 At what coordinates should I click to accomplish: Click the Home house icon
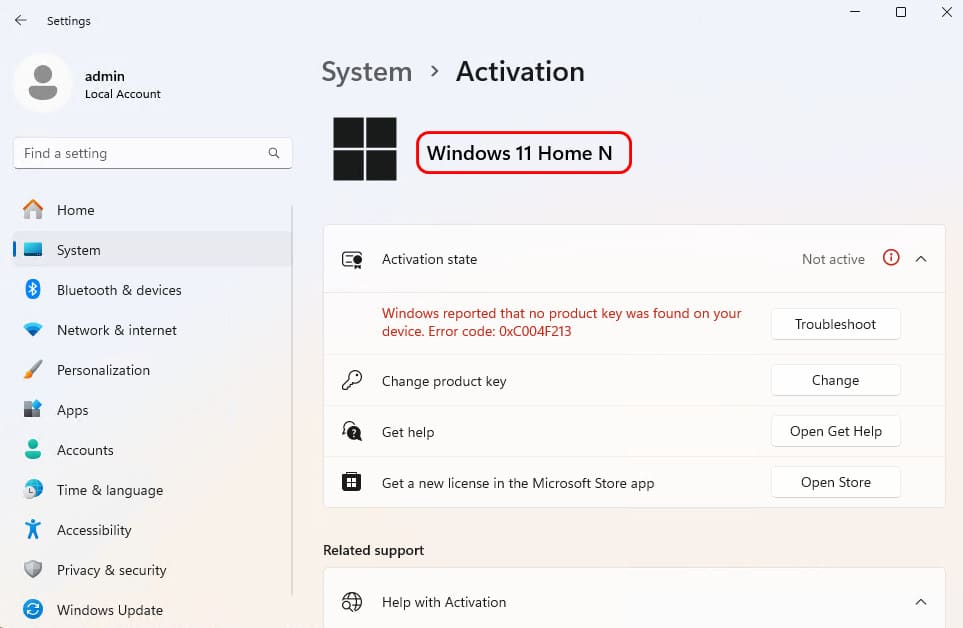(33, 209)
